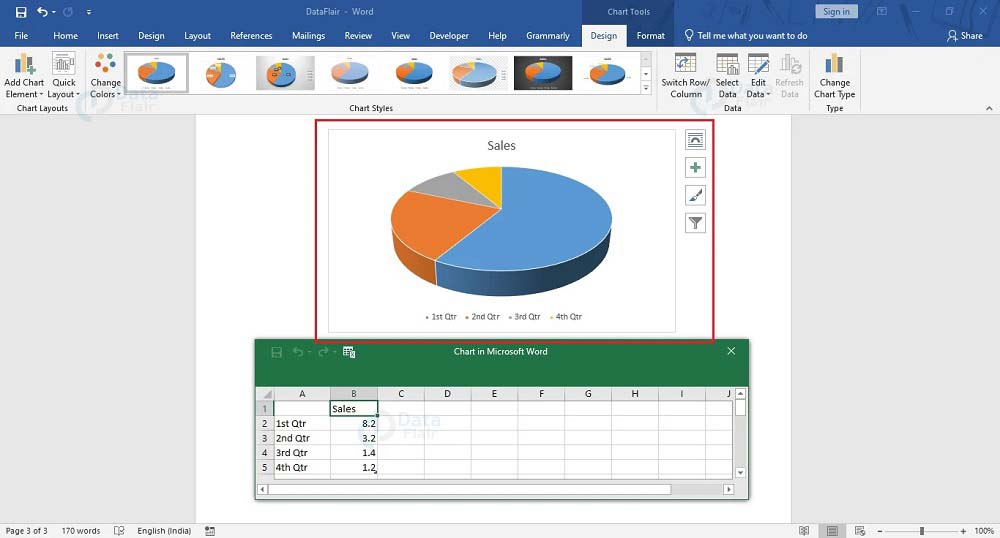Viewport: 1000px width, 538px height.
Task: Switch to Web Layout view icon
Action: coord(860,531)
